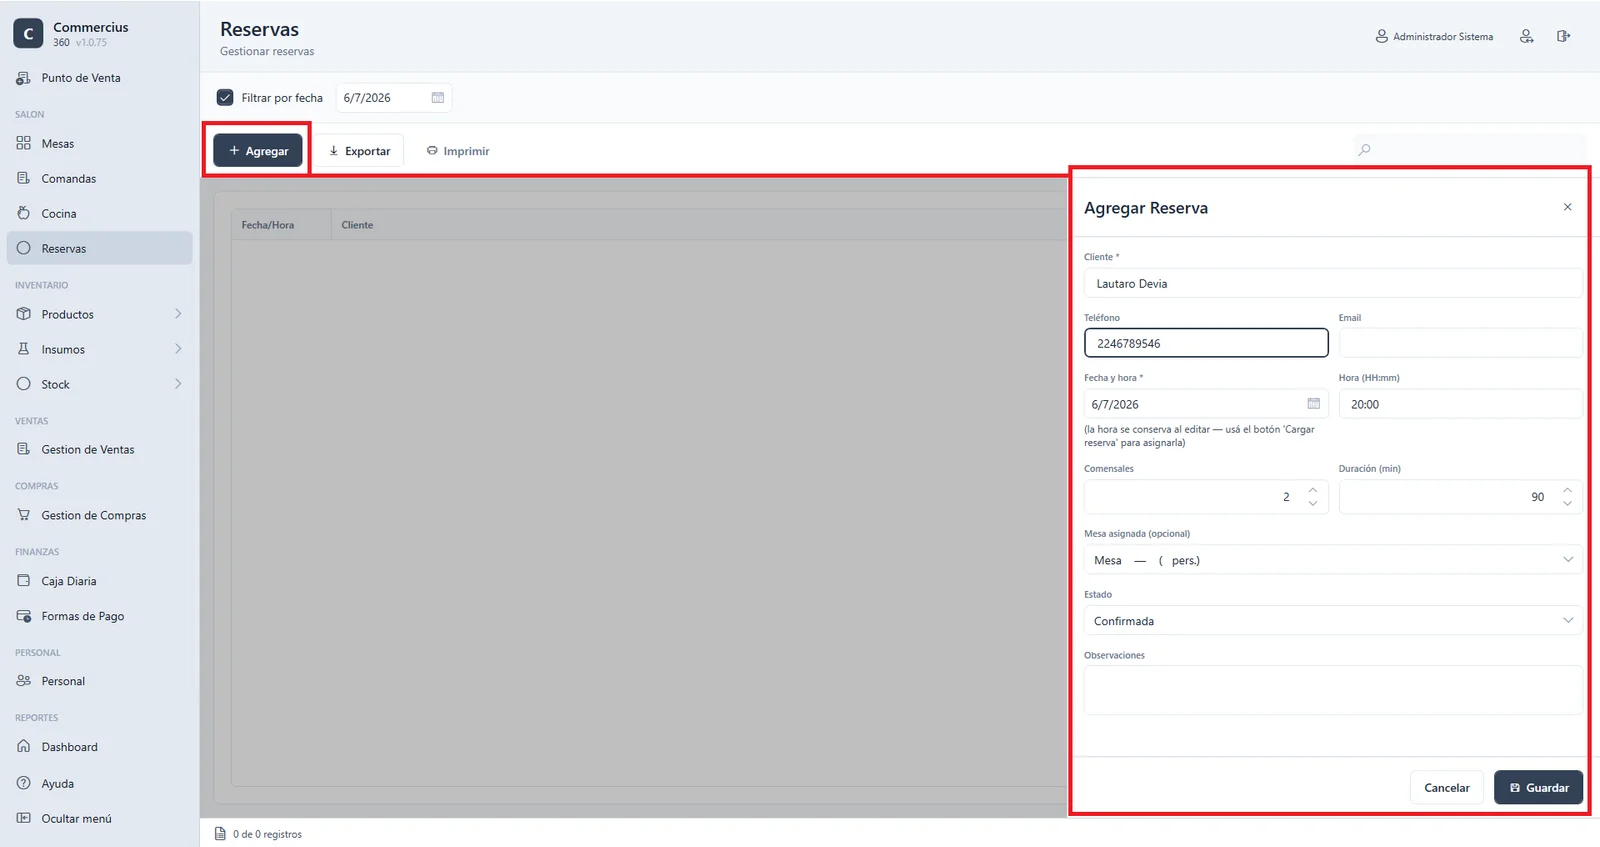The height and width of the screenshot is (847, 1600).
Task: Click the Formas de Pago card icon
Action: (x=24, y=616)
